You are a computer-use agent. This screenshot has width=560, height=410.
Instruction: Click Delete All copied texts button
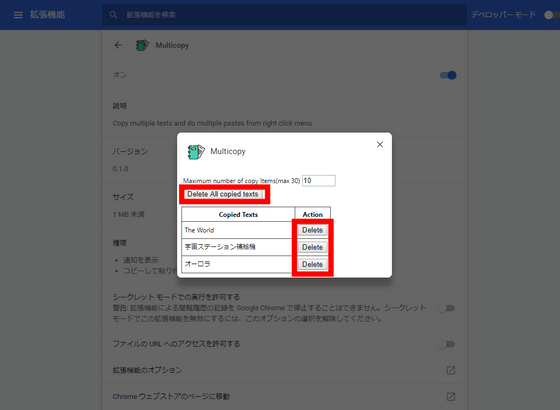pos(224,194)
